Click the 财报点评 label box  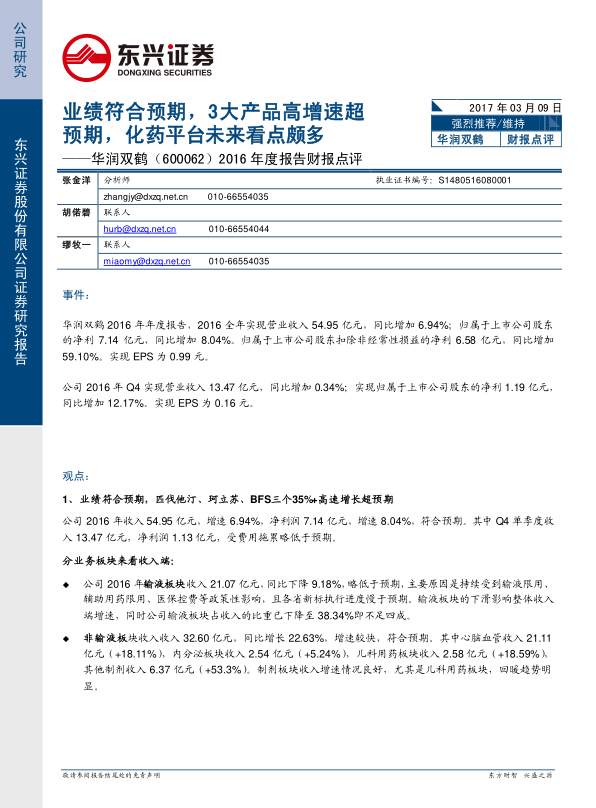coord(531,139)
